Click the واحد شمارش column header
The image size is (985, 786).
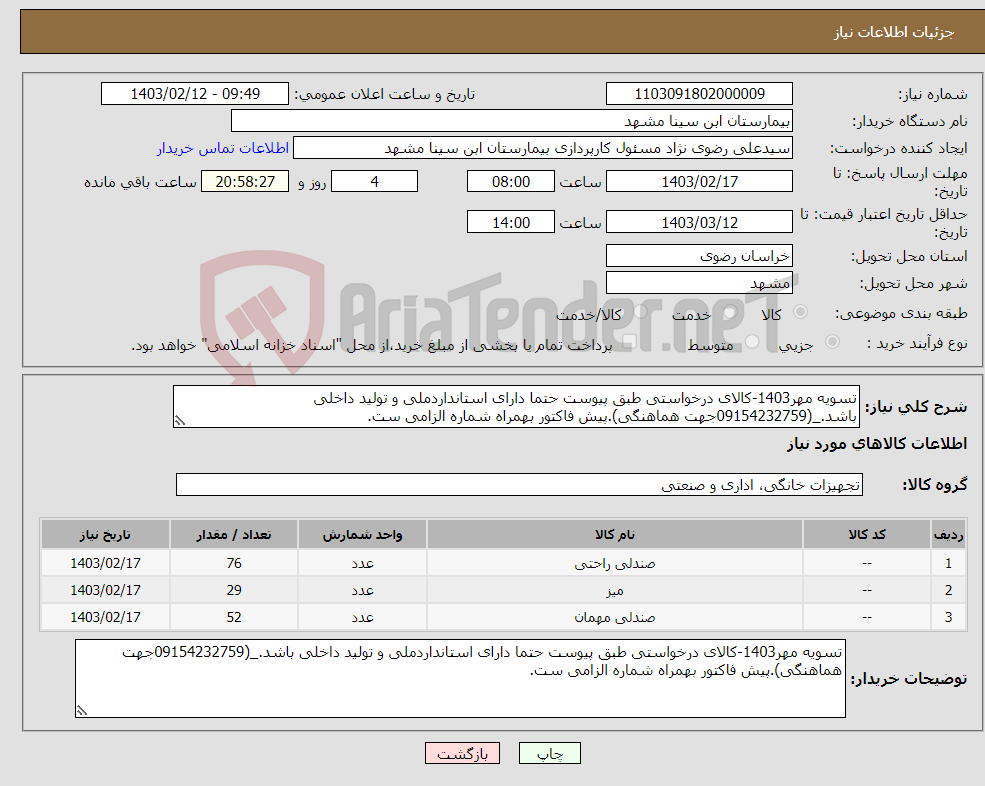362,535
